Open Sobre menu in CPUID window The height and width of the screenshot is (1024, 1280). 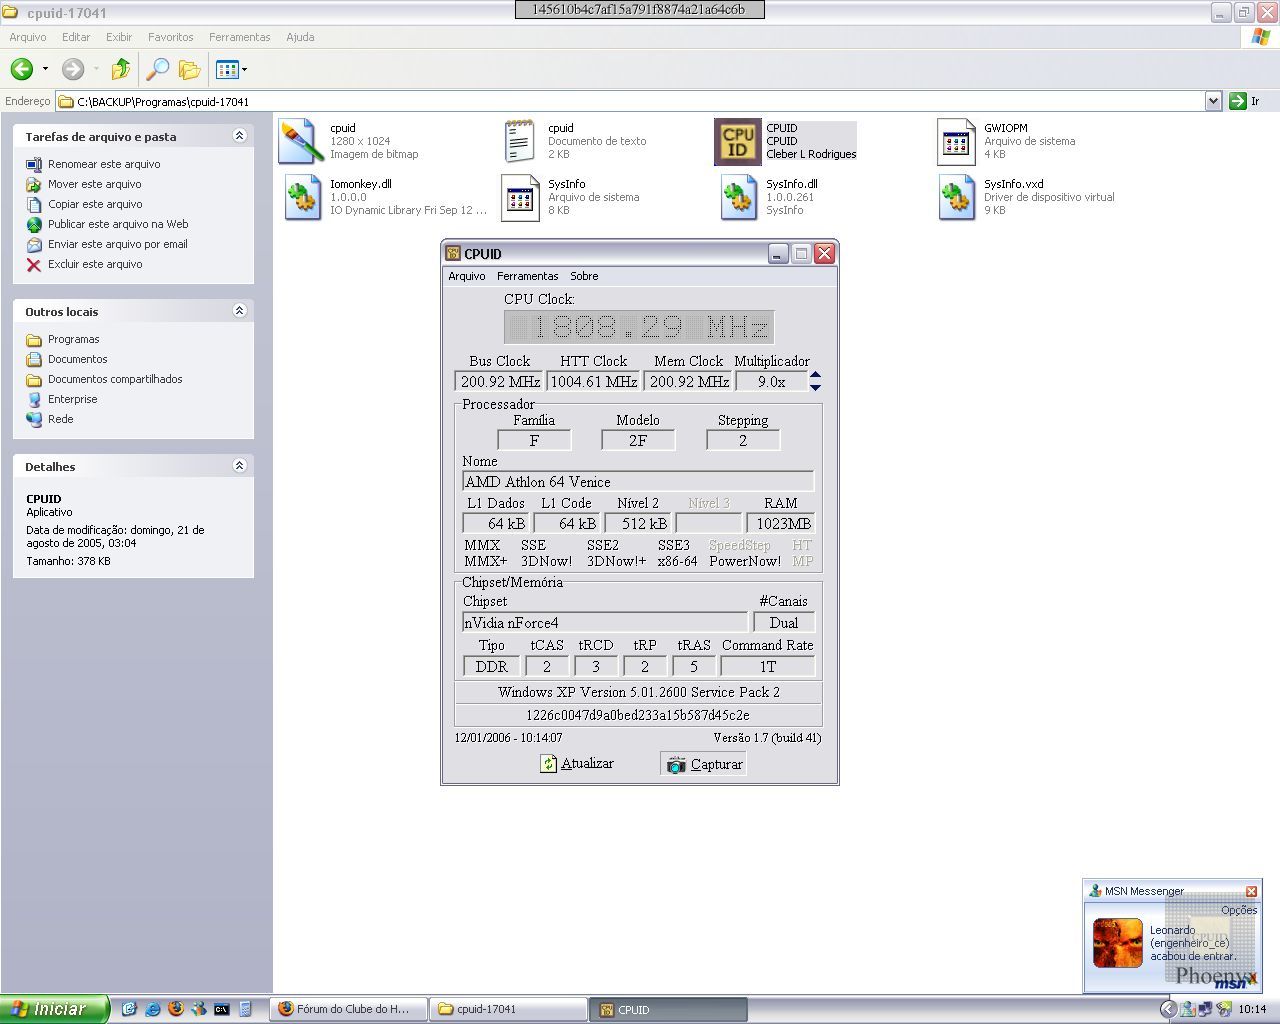(584, 276)
